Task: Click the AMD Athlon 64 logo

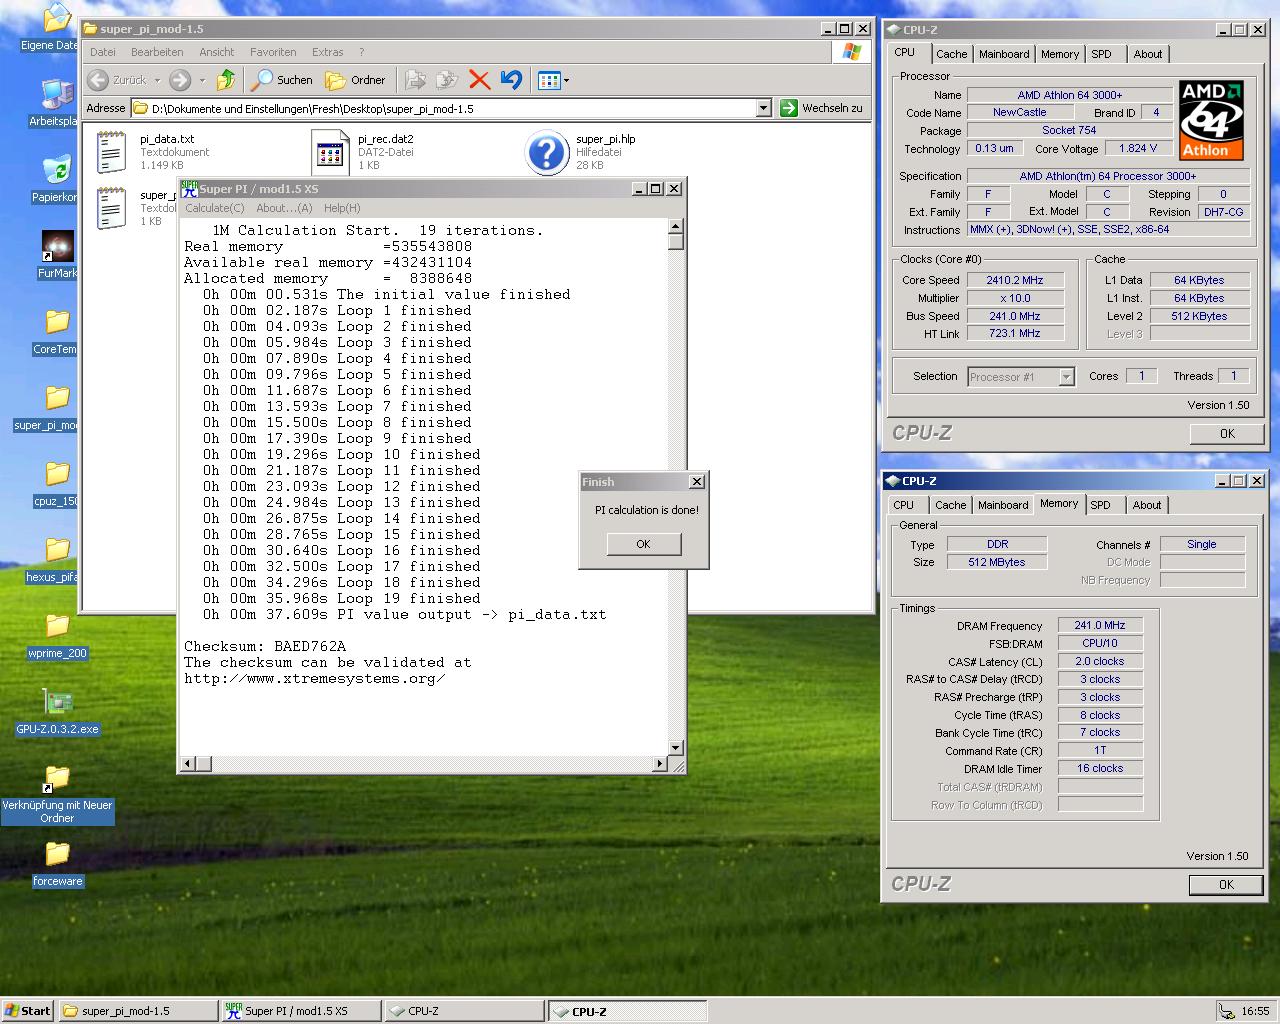Action: (x=1211, y=120)
